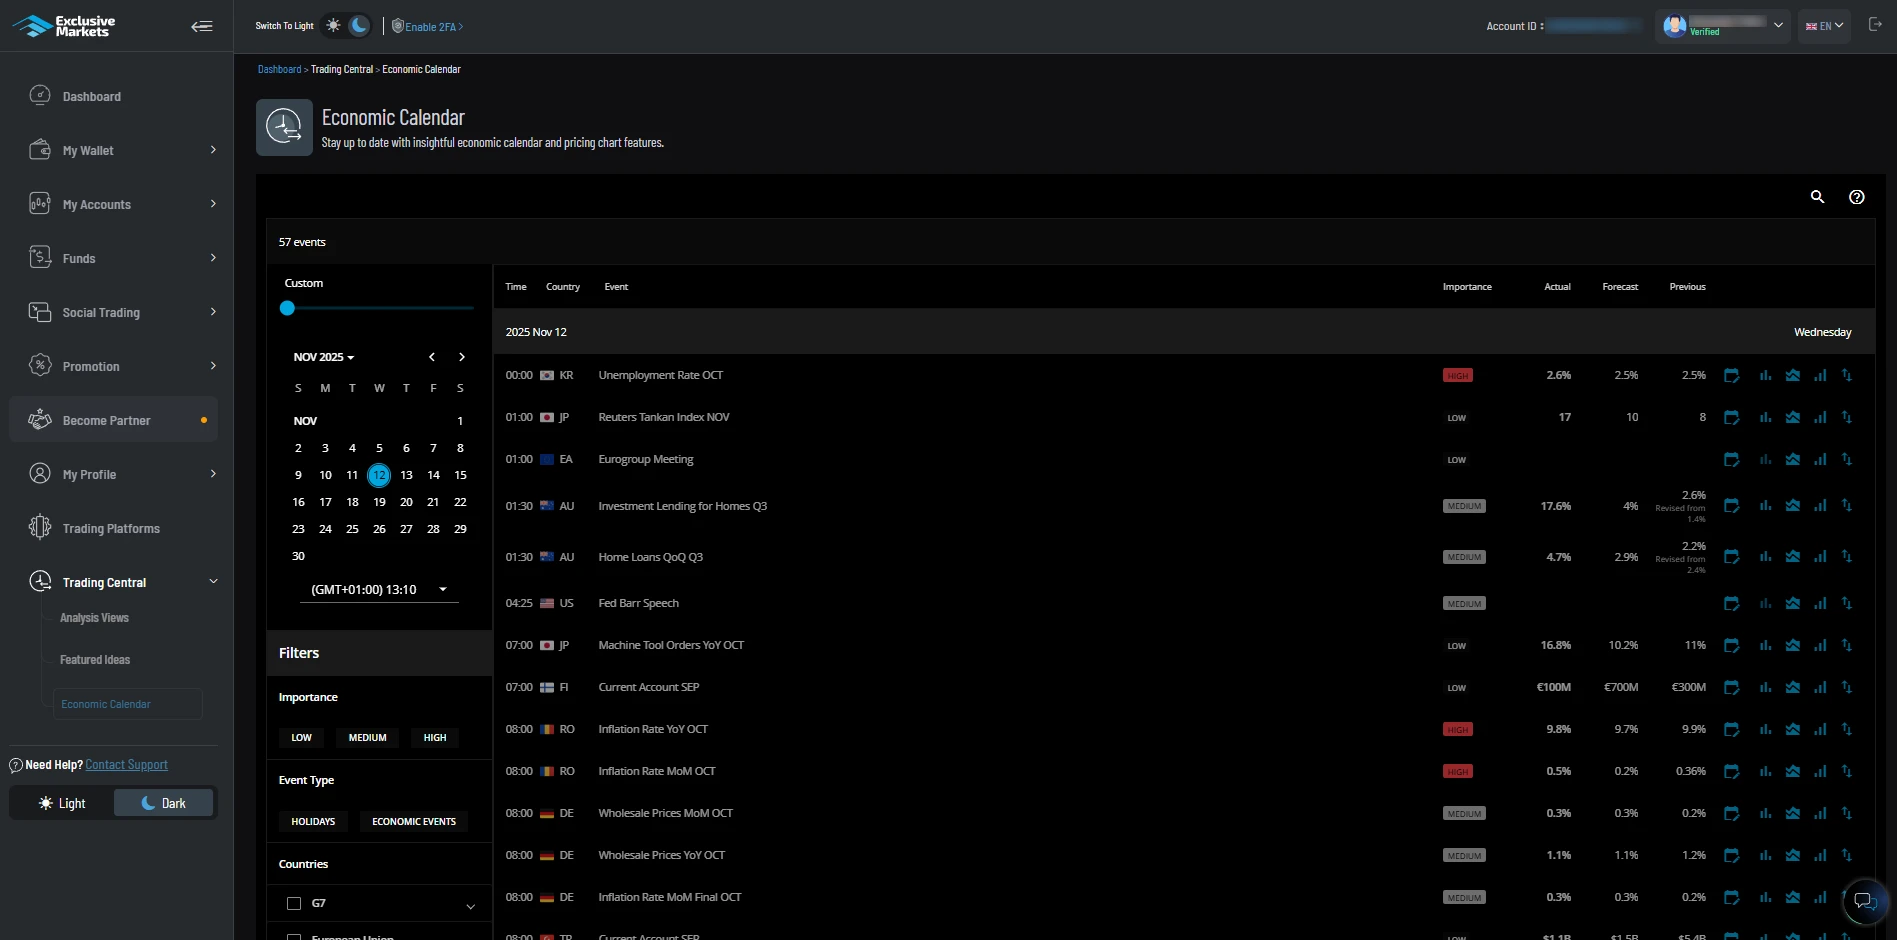Go to next month in the calendar

pyautogui.click(x=461, y=357)
